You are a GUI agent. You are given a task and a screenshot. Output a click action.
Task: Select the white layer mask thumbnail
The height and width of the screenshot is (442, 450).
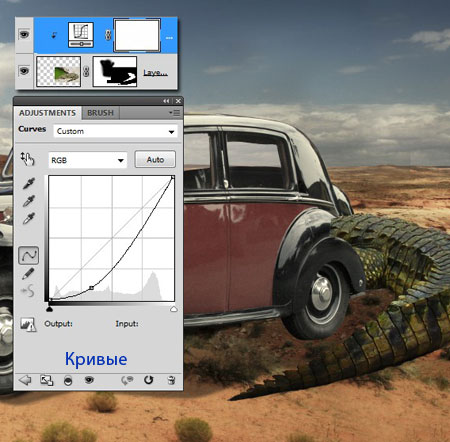[137, 35]
